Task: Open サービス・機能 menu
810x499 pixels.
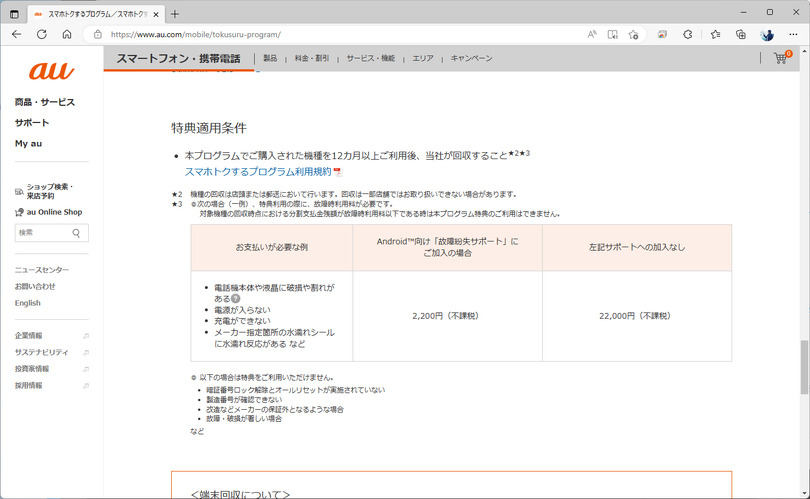Action: tap(370, 58)
